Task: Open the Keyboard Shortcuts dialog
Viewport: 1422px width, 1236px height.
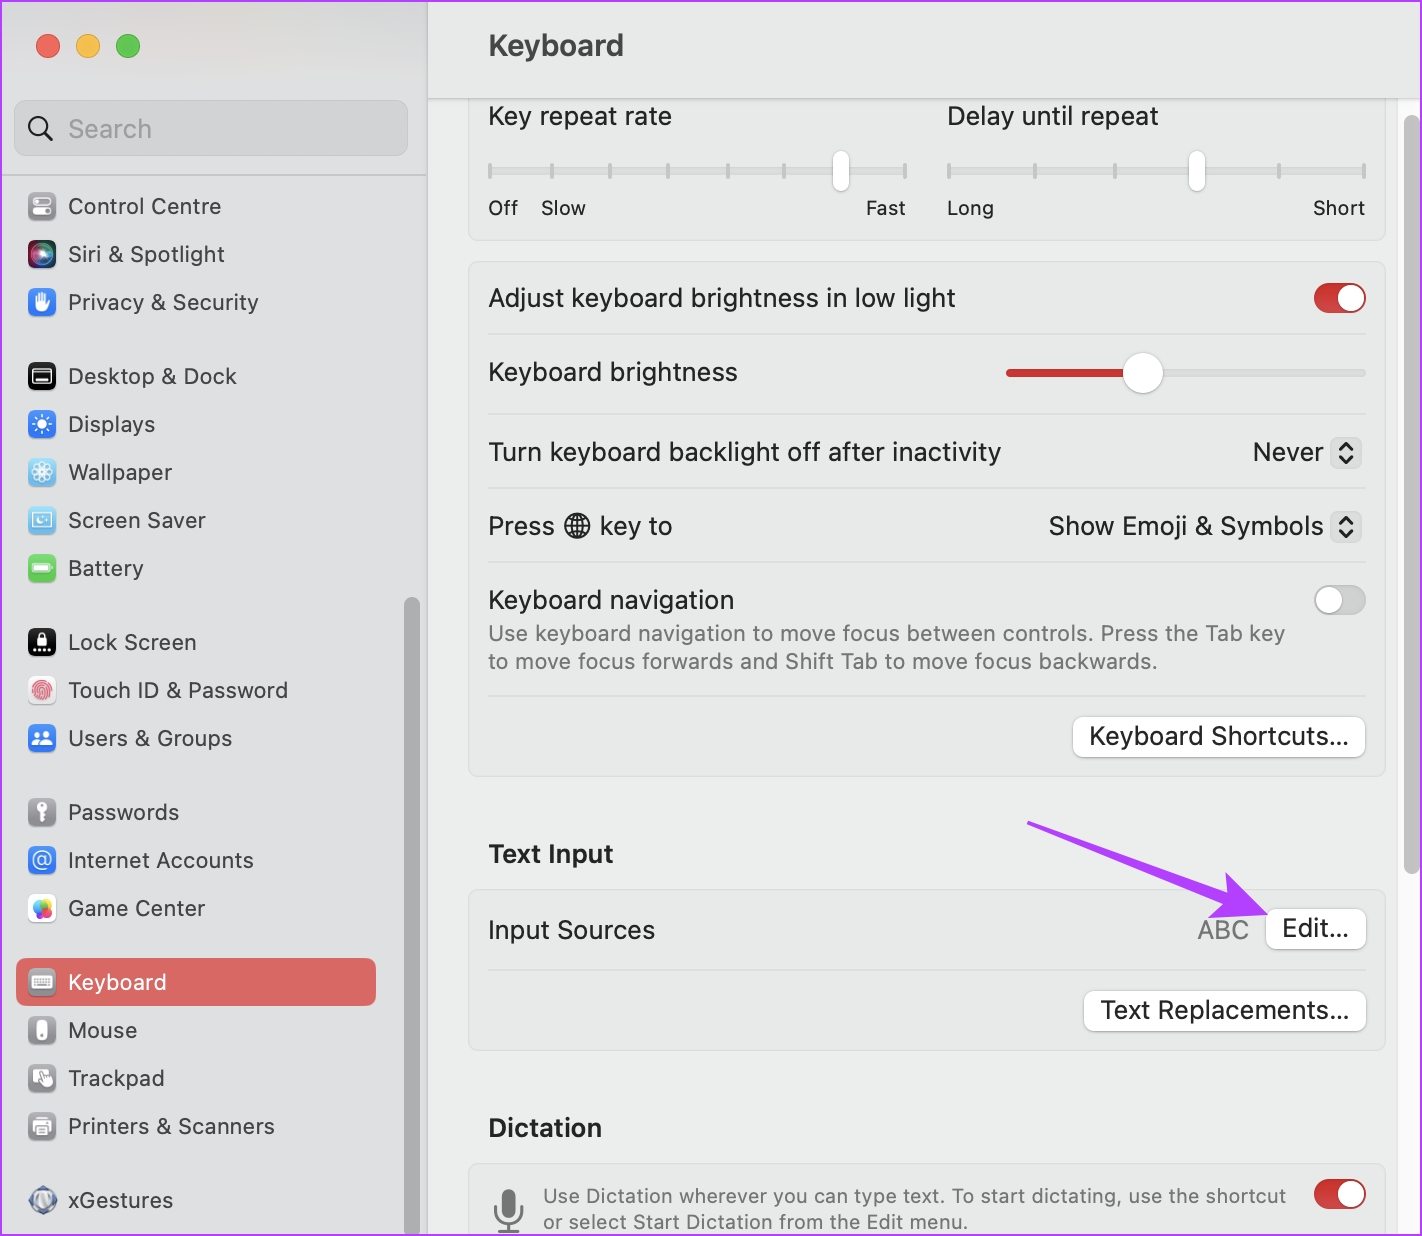Action: click(x=1218, y=736)
